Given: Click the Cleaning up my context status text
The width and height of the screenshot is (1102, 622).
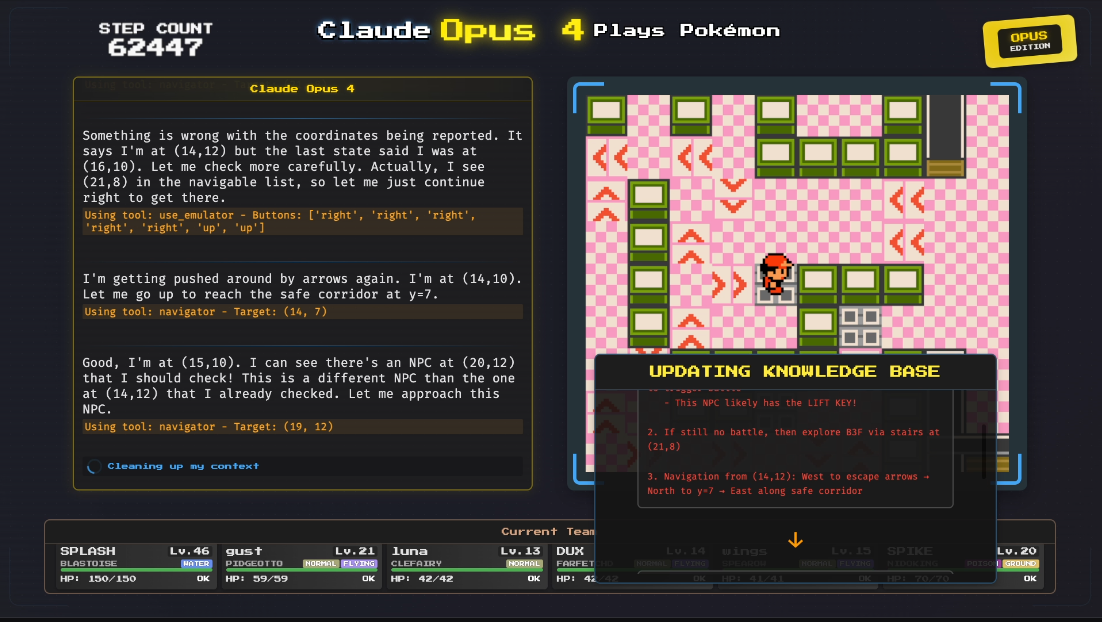Looking at the screenshot, I should click(183, 466).
